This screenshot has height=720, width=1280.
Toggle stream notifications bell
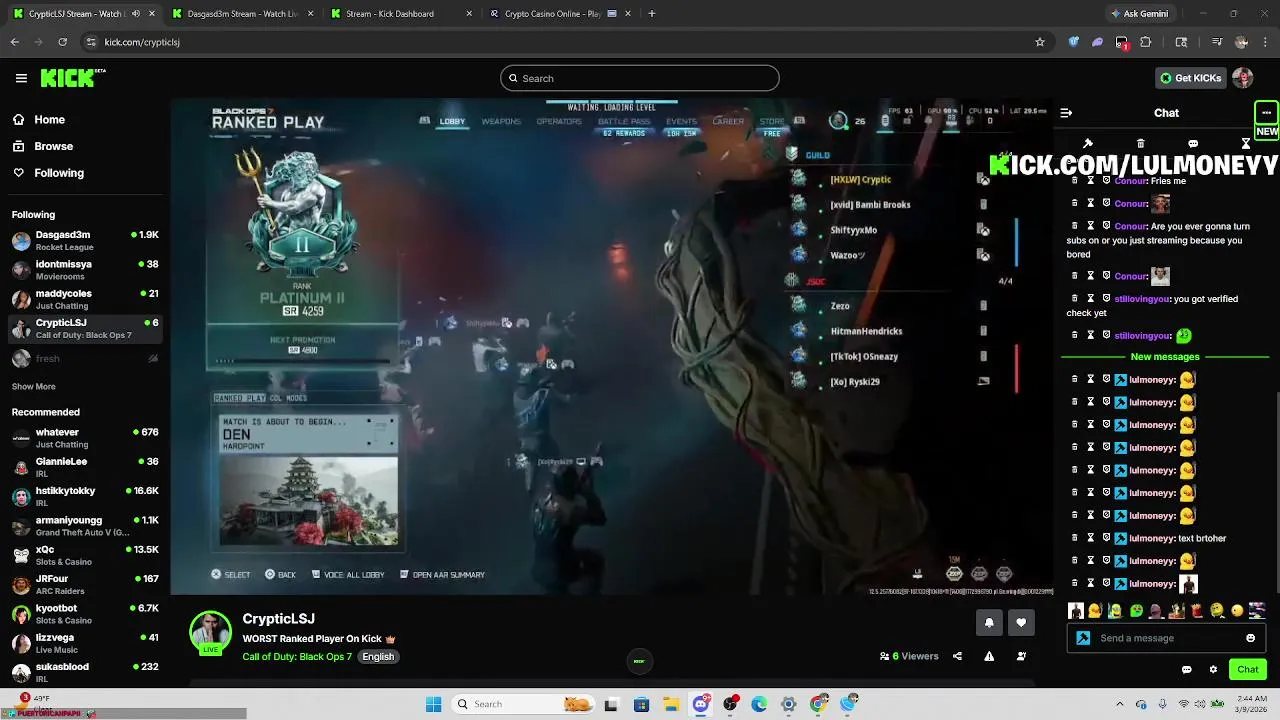[x=989, y=622]
